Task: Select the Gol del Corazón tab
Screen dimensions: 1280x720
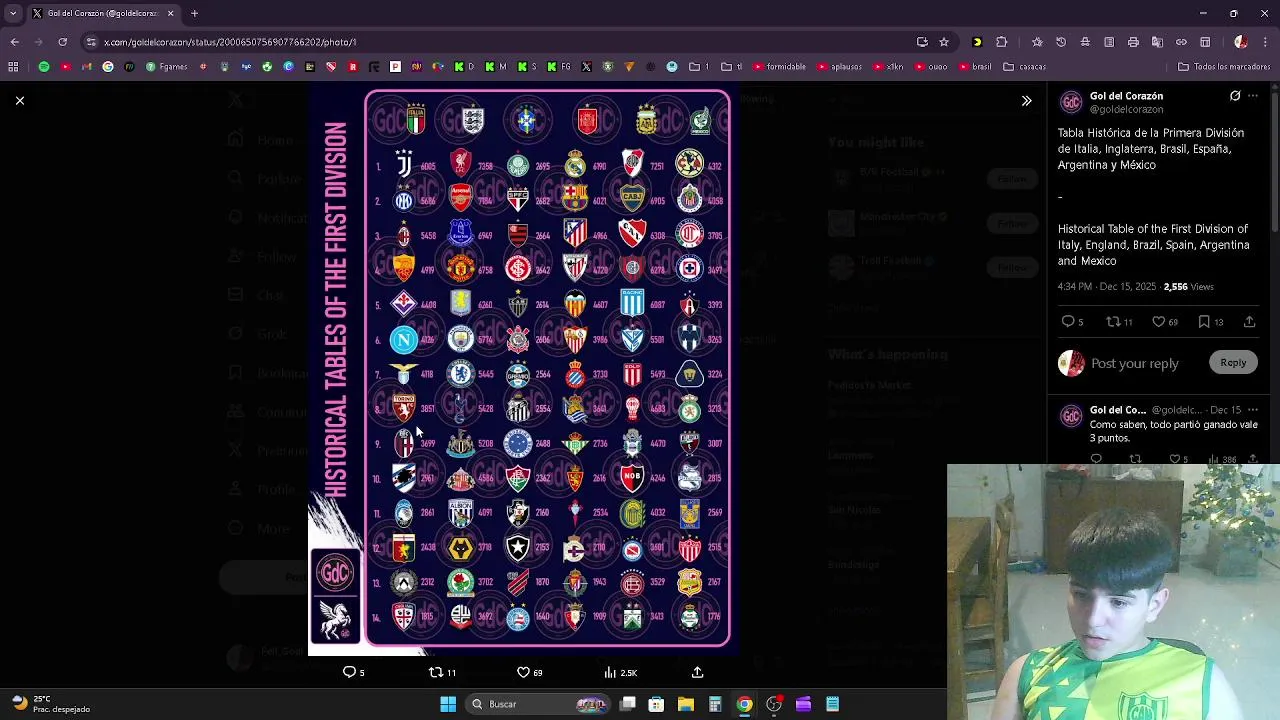Action: pos(102,13)
